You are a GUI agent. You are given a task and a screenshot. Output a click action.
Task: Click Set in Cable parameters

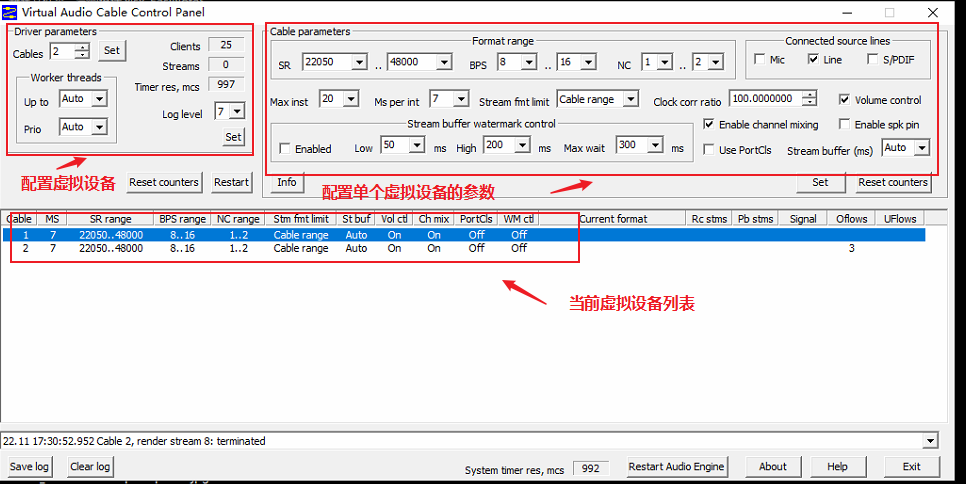[x=820, y=182]
